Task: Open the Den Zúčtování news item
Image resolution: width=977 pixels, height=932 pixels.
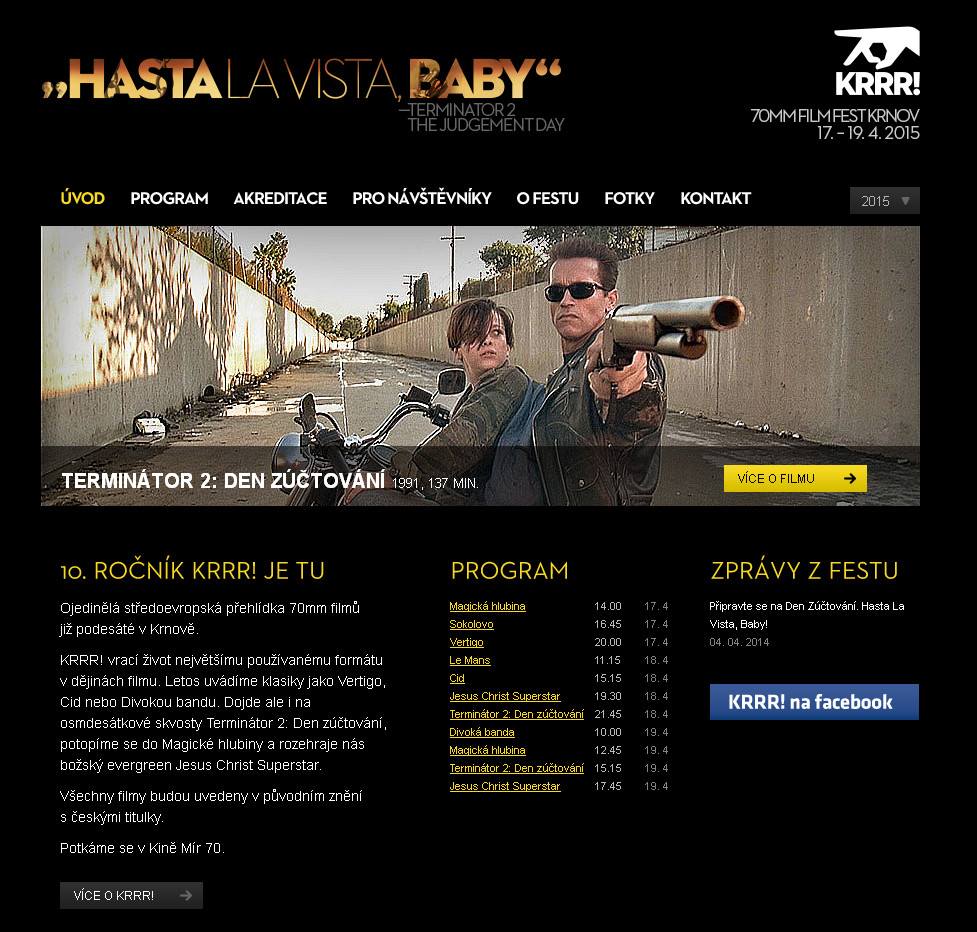Action: (x=806, y=615)
